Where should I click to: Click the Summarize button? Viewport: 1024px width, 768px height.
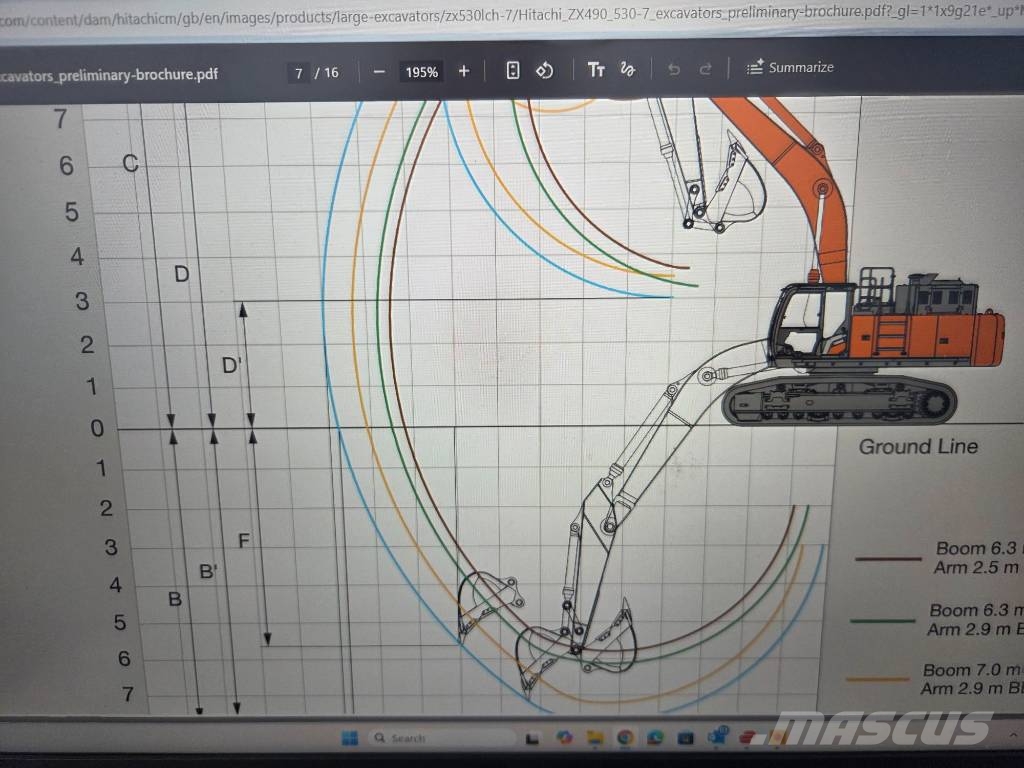coord(790,67)
